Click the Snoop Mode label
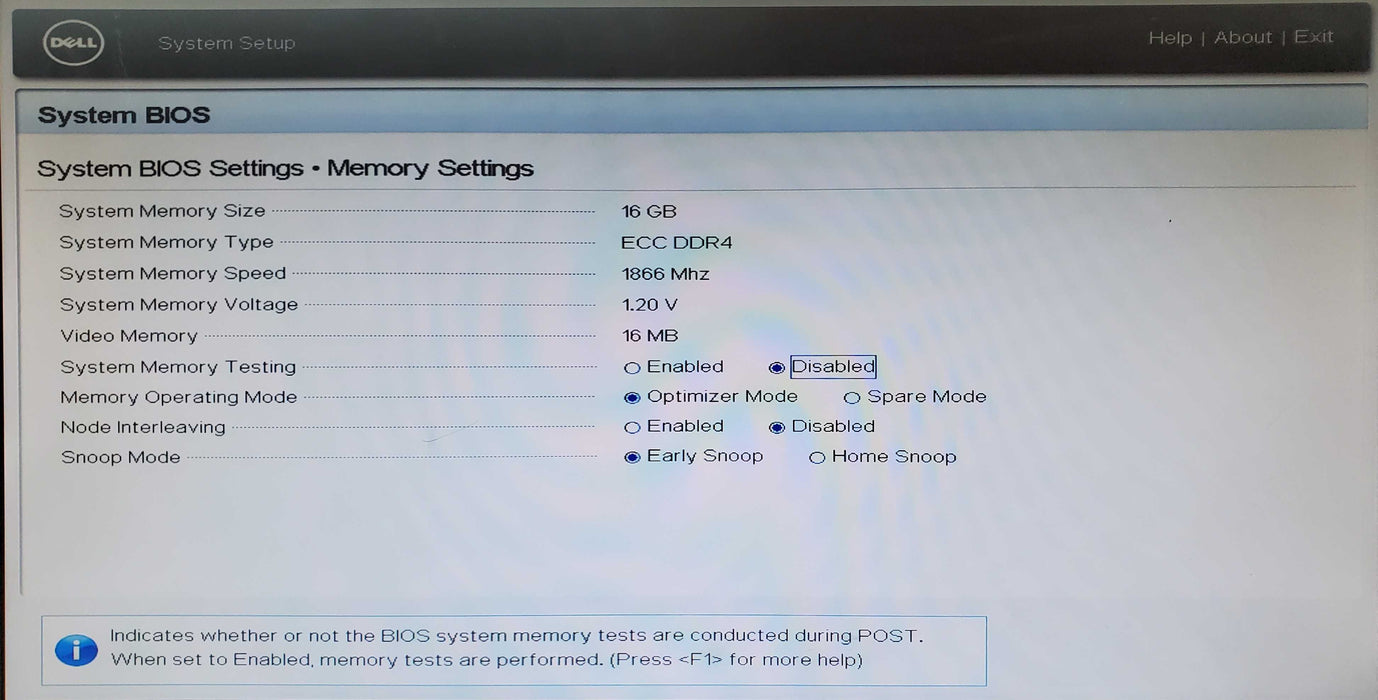Viewport: 1378px width, 700px height. [121, 457]
